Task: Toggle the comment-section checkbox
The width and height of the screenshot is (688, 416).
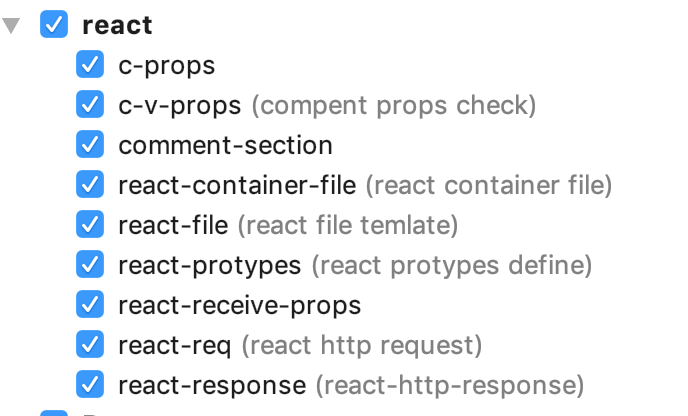Action: pos(90,144)
